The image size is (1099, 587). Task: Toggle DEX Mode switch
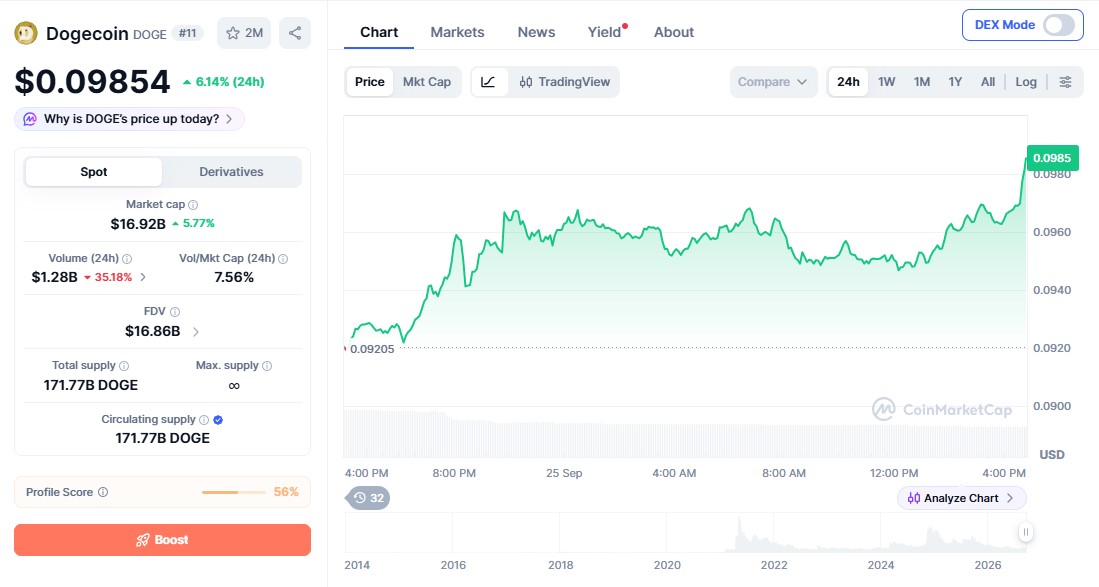[1058, 25]
